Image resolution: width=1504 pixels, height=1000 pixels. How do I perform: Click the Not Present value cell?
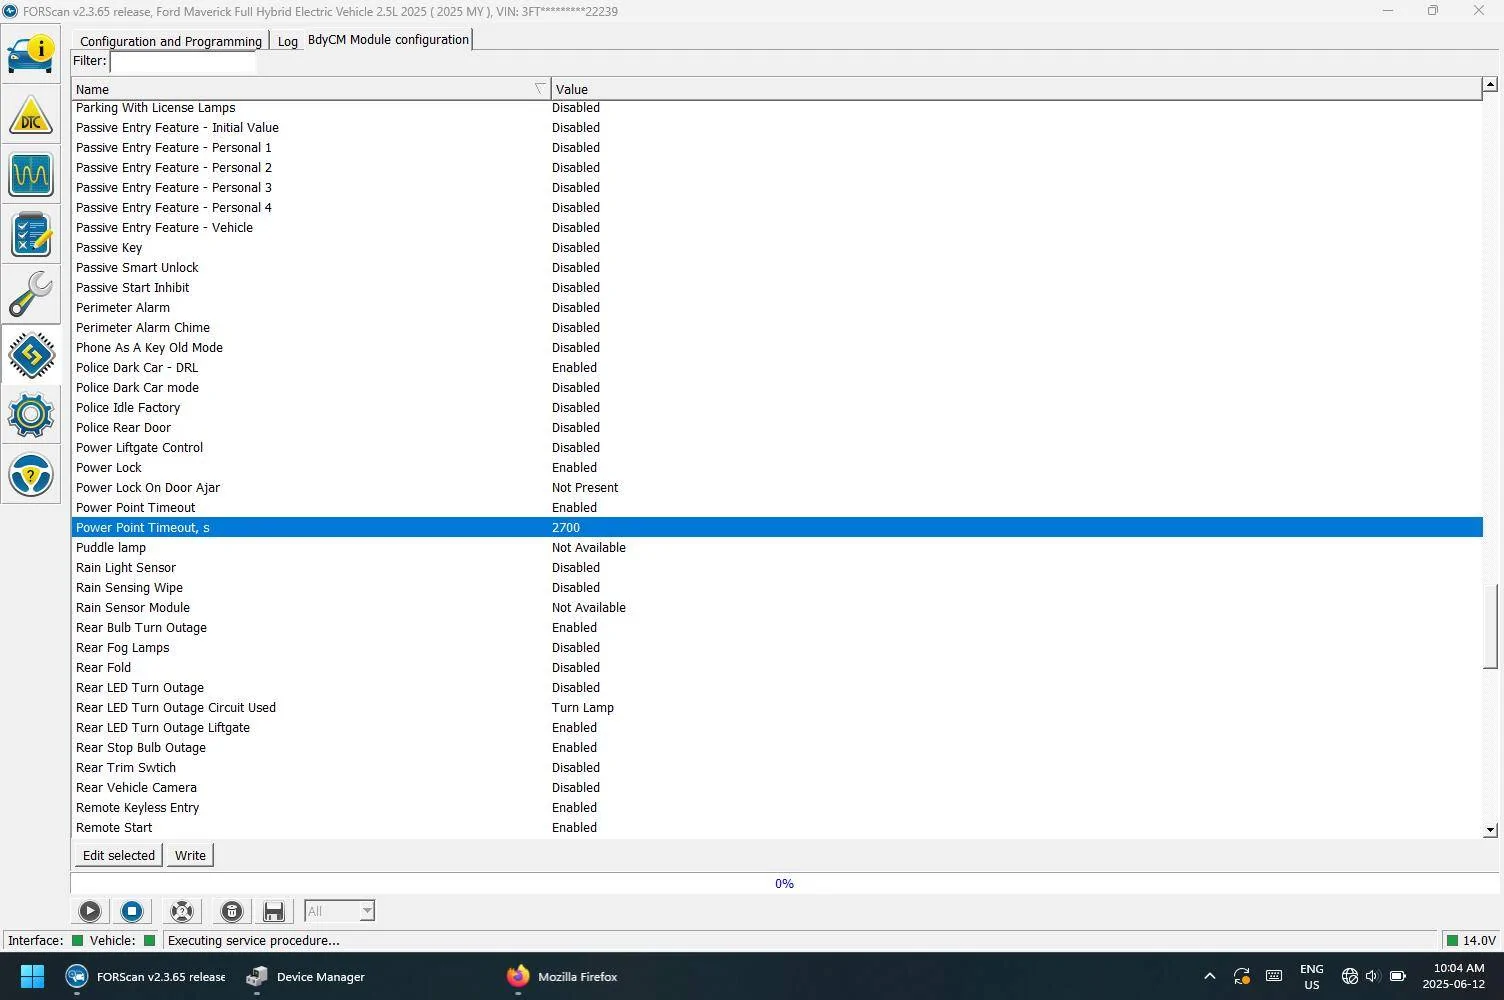pyautogui.click(x=585, y=487)
